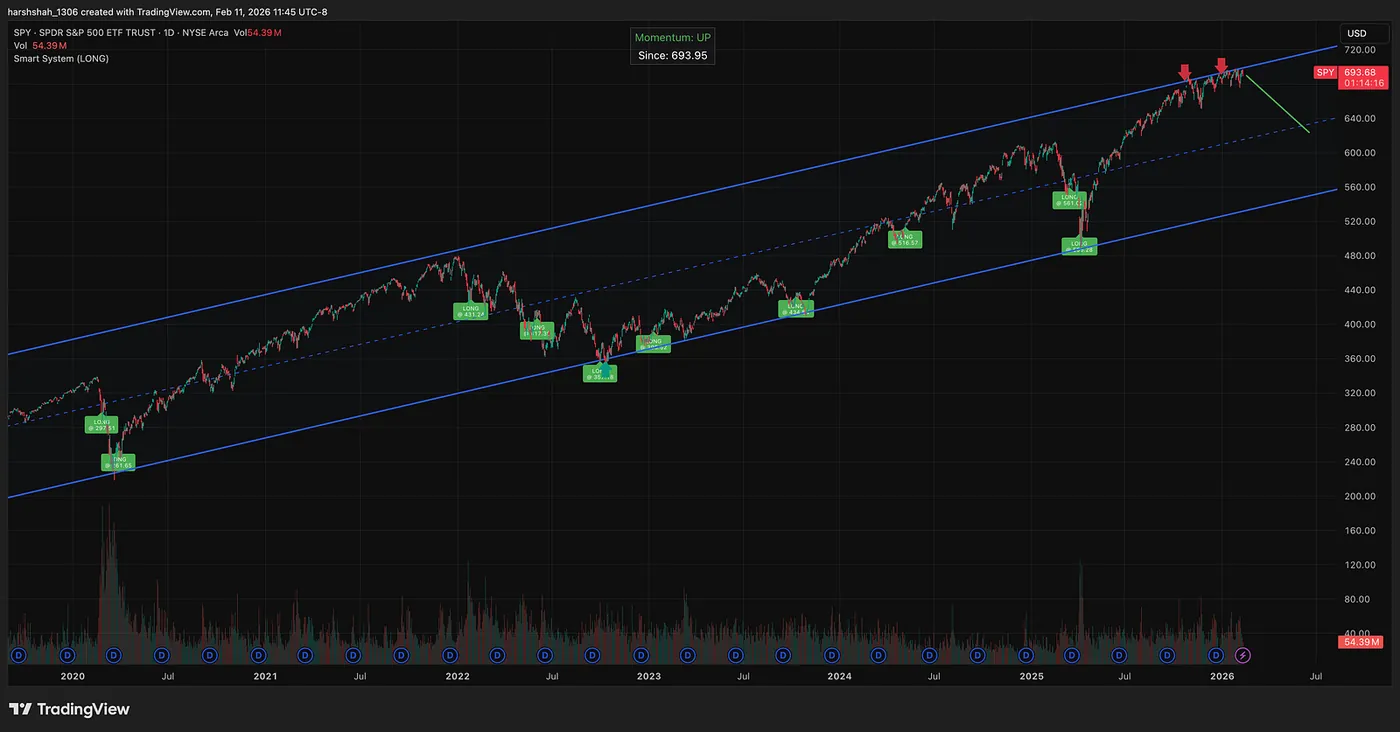Click the 200.00 price axis label
Image resolution: width=1400 pixels, height=732 pixels.
(1360, 496)
